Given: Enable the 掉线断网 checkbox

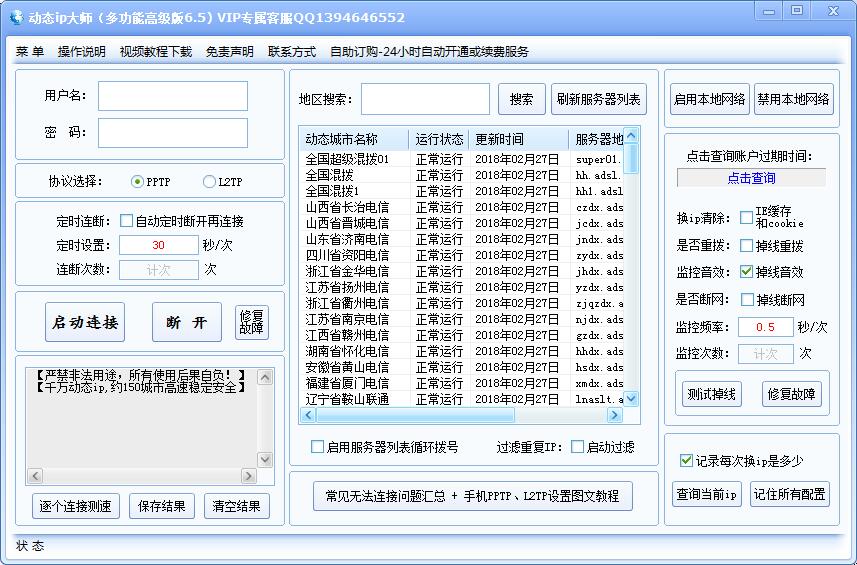Looking at the screenshot, I should point(747,299).
